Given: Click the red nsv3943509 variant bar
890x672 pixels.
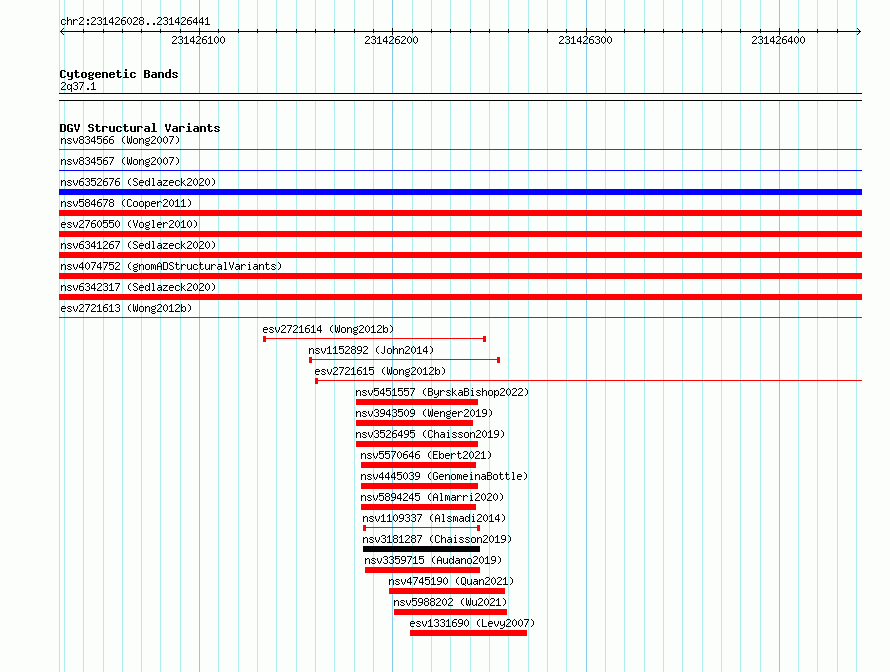Looking at the screenshot, I should tap(414, 423).
